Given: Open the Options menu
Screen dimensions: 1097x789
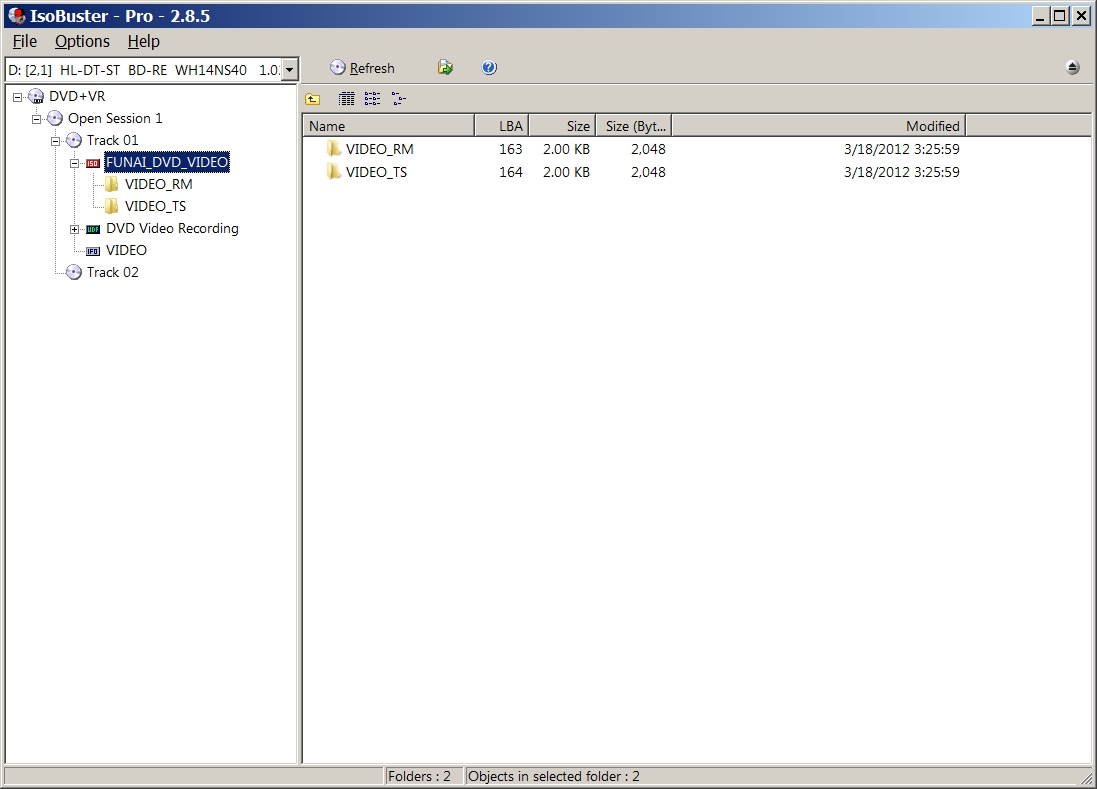Looking at the screenshot, I should tap(83, 41).
